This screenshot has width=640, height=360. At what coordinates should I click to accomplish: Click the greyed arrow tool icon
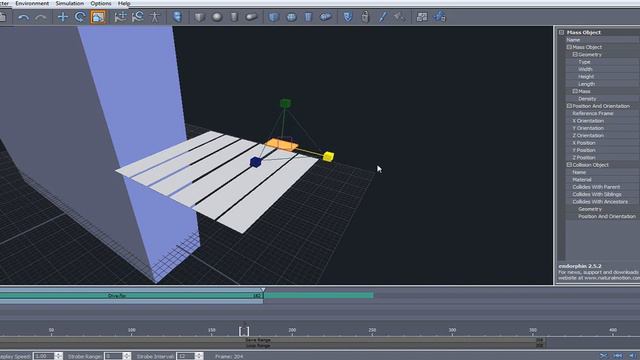tap(400, 17)
